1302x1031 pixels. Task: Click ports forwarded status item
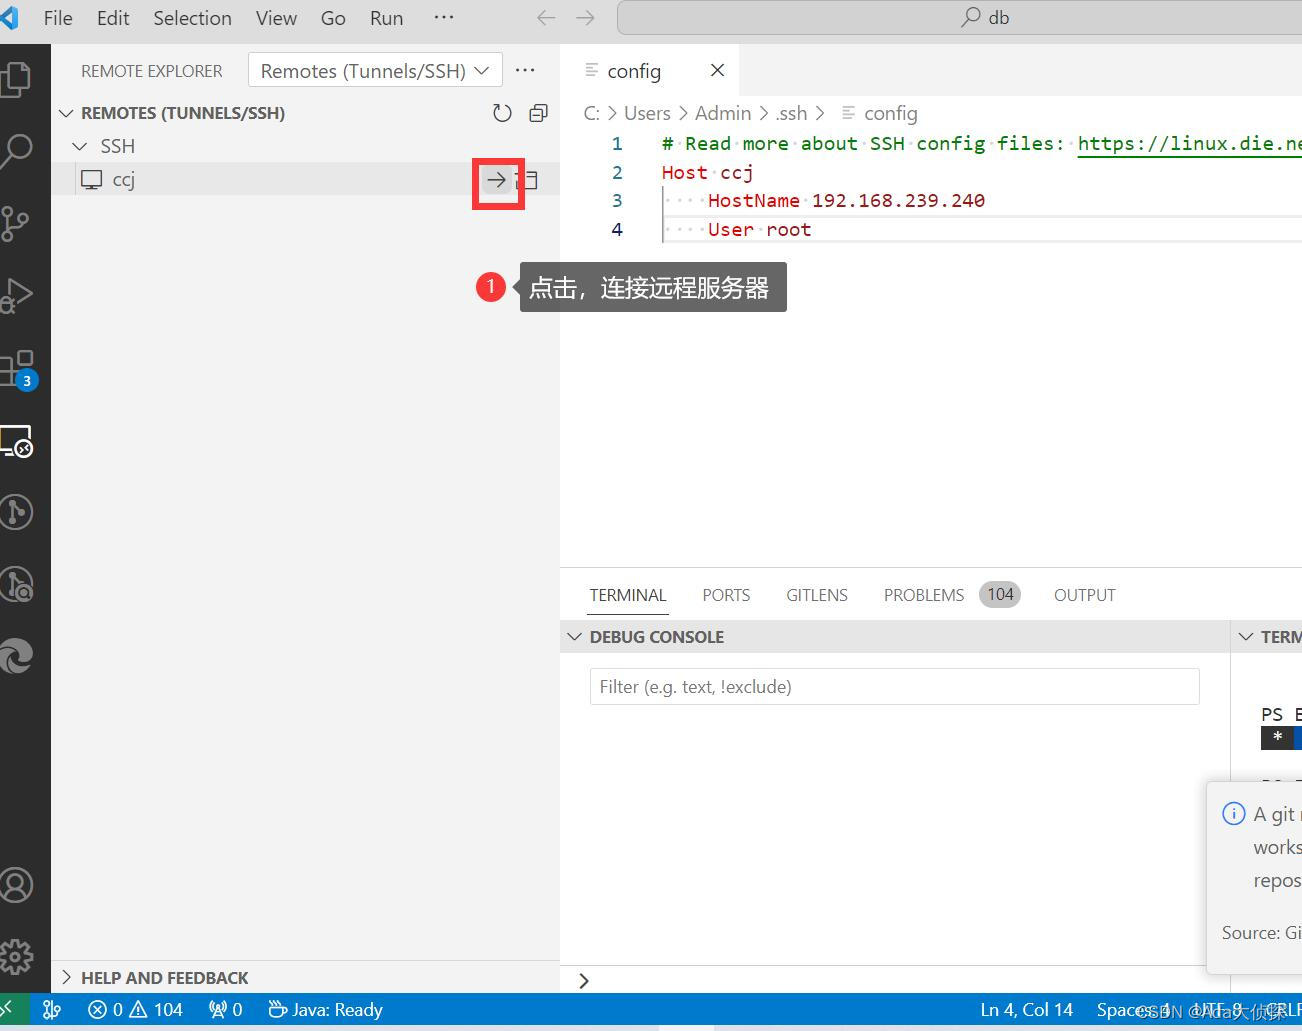(x=226, y=1010)
